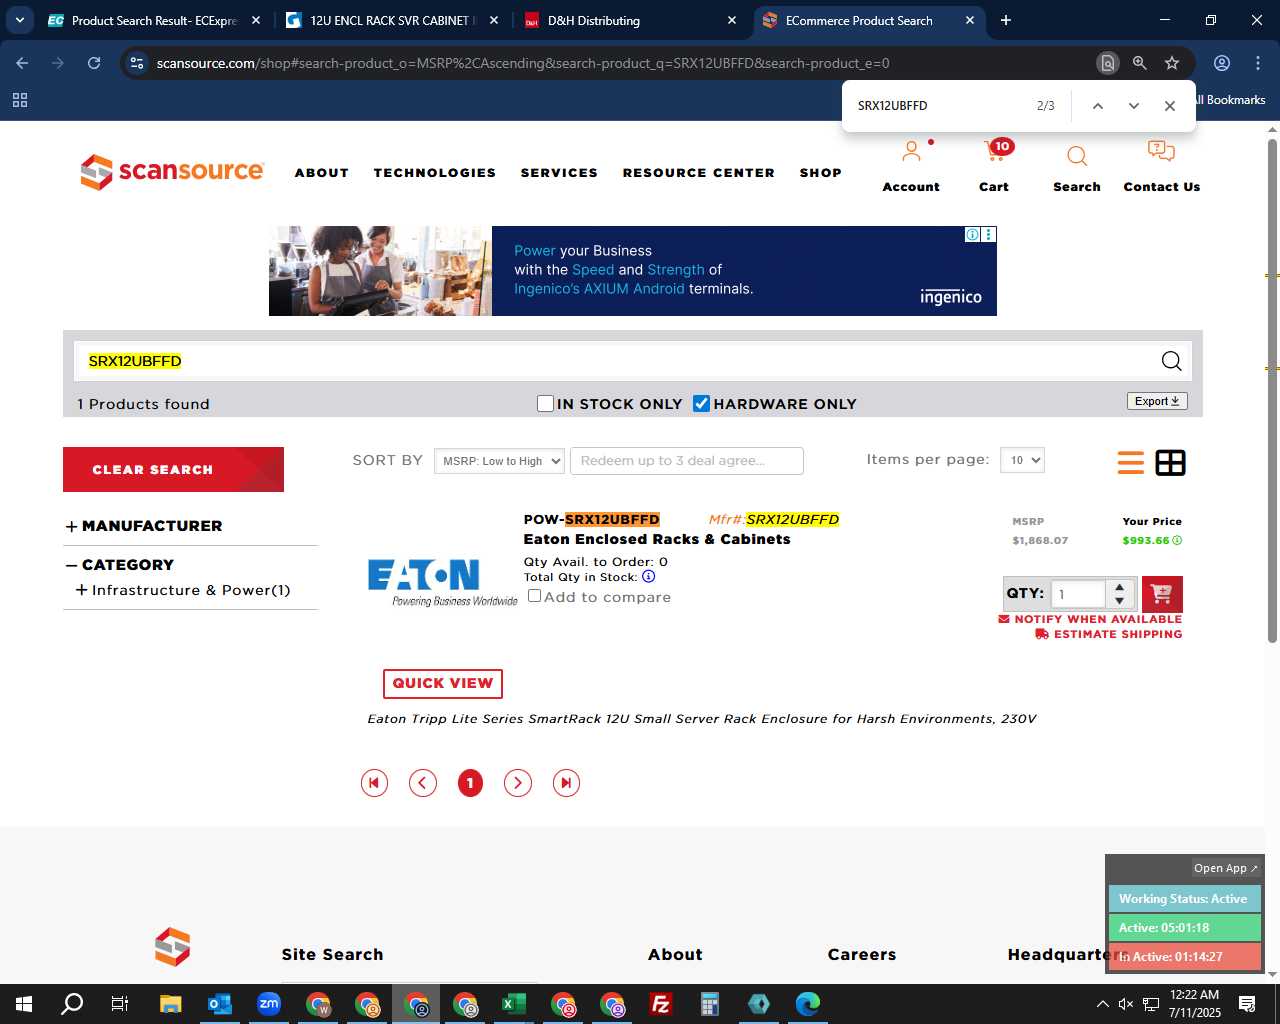
Task: Open the Account icon
Action: 911,153
